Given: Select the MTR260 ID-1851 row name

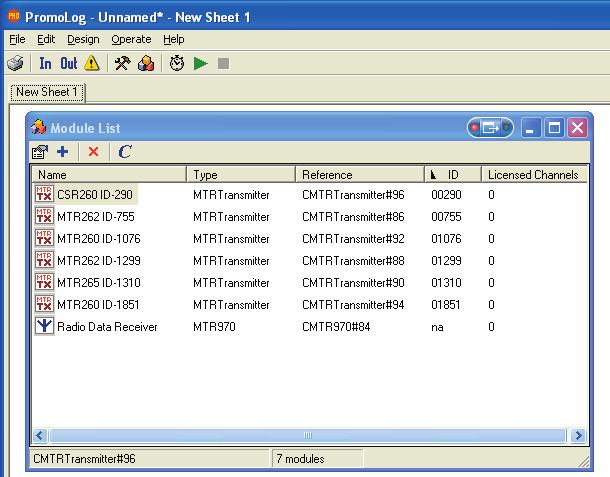Looking at the screenshot, I should 98,304.
